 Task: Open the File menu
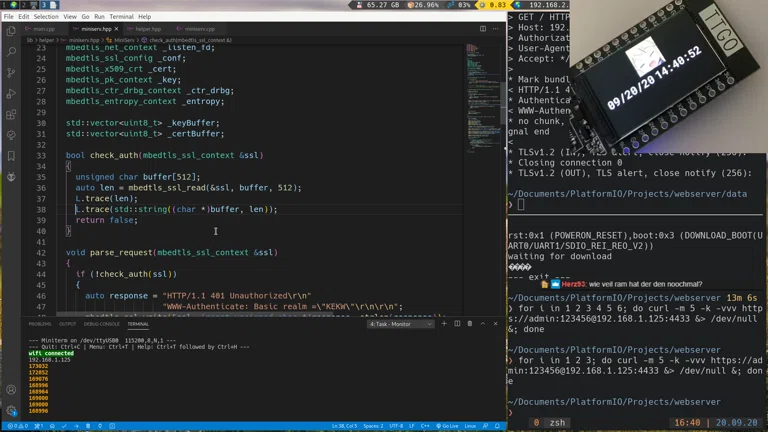click(9, 17)
